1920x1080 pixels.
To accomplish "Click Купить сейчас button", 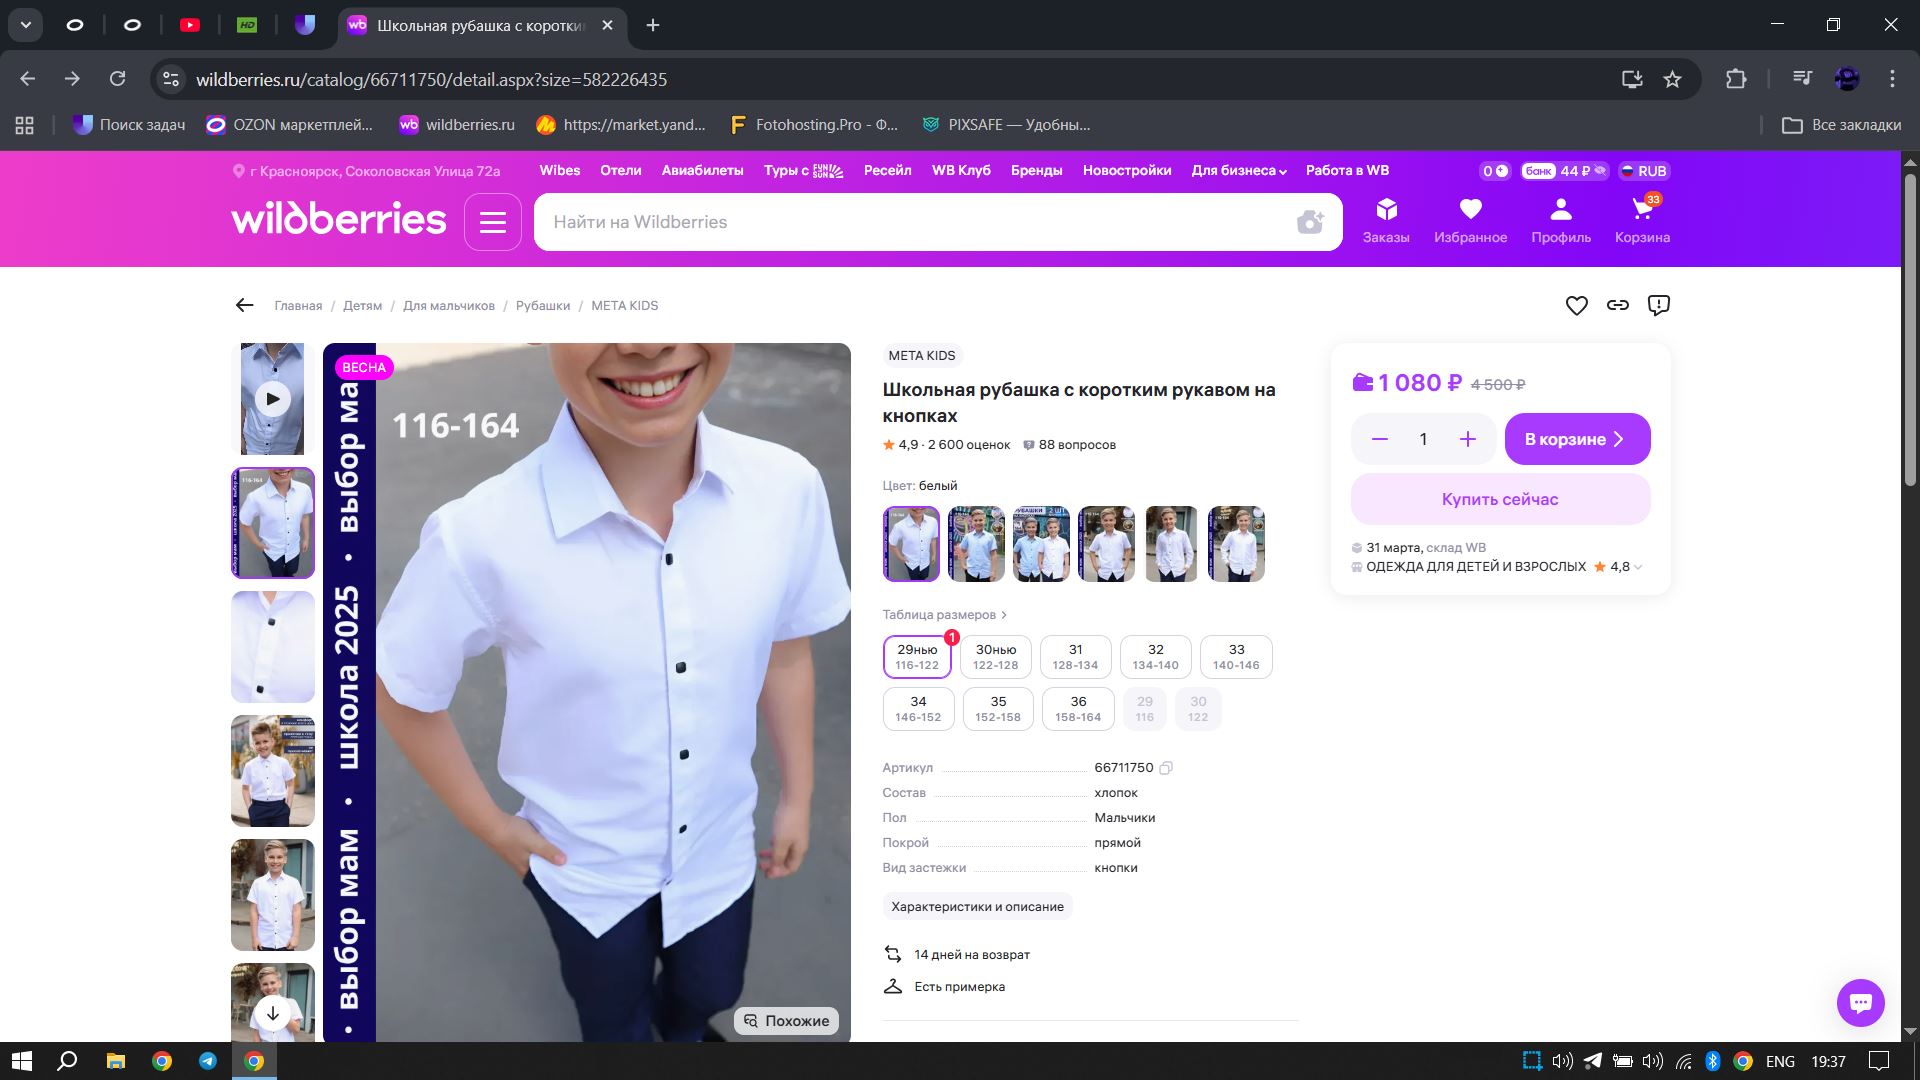I will coord(1500,499).
